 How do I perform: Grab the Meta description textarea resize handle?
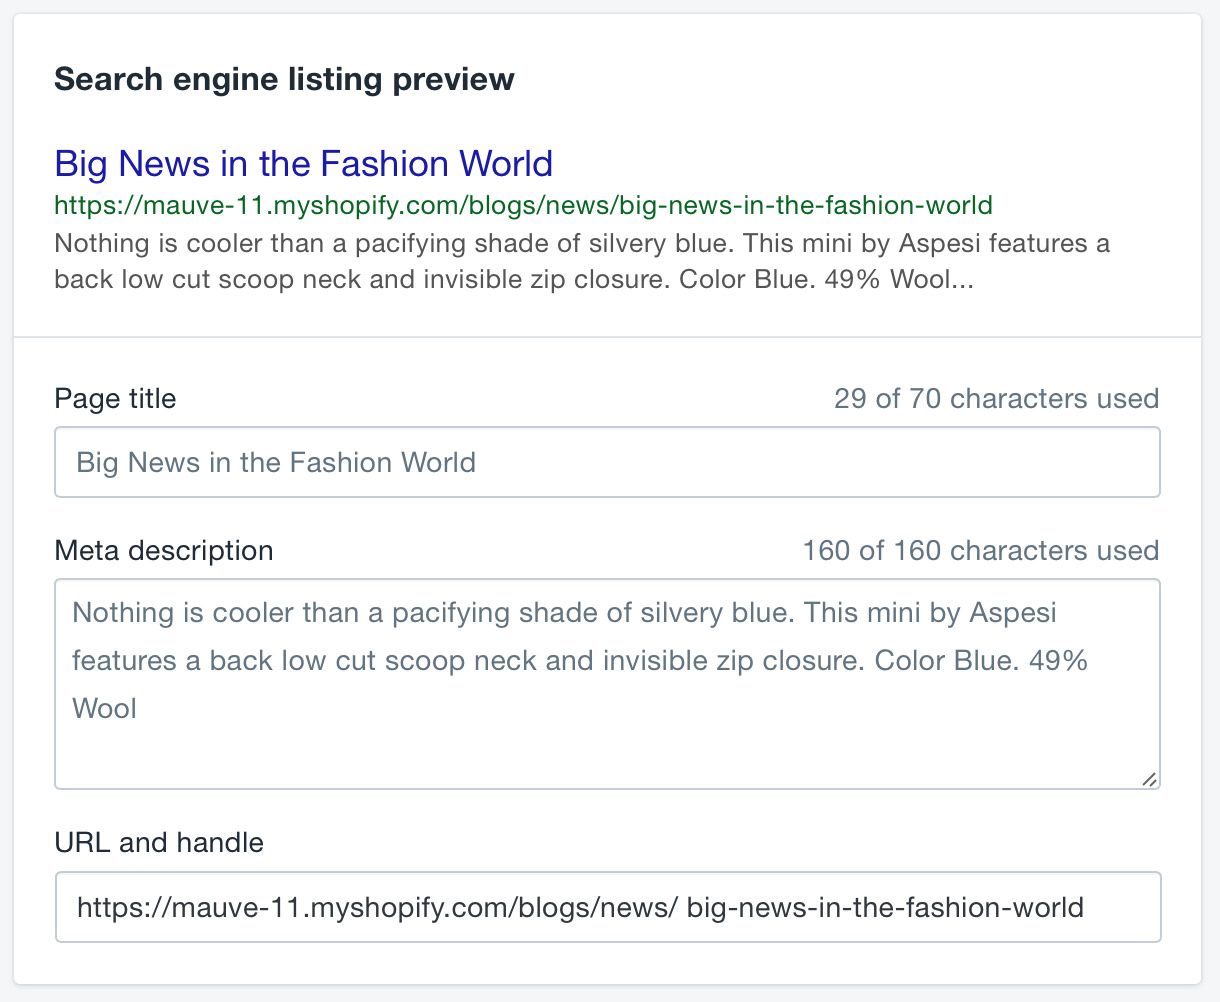(x=1149, y=779)
